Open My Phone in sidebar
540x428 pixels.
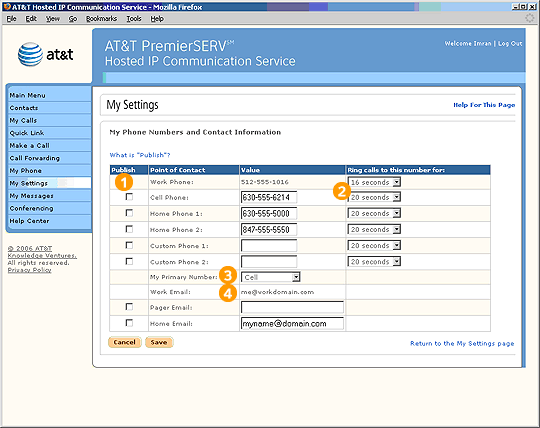50,171
